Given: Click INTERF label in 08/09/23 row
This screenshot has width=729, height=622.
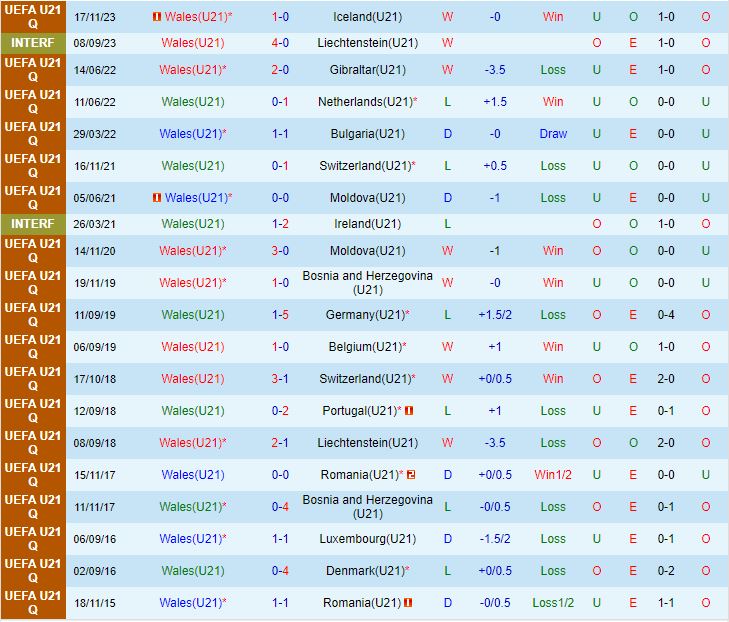Looking at the screenshot, I should [33, 43].
